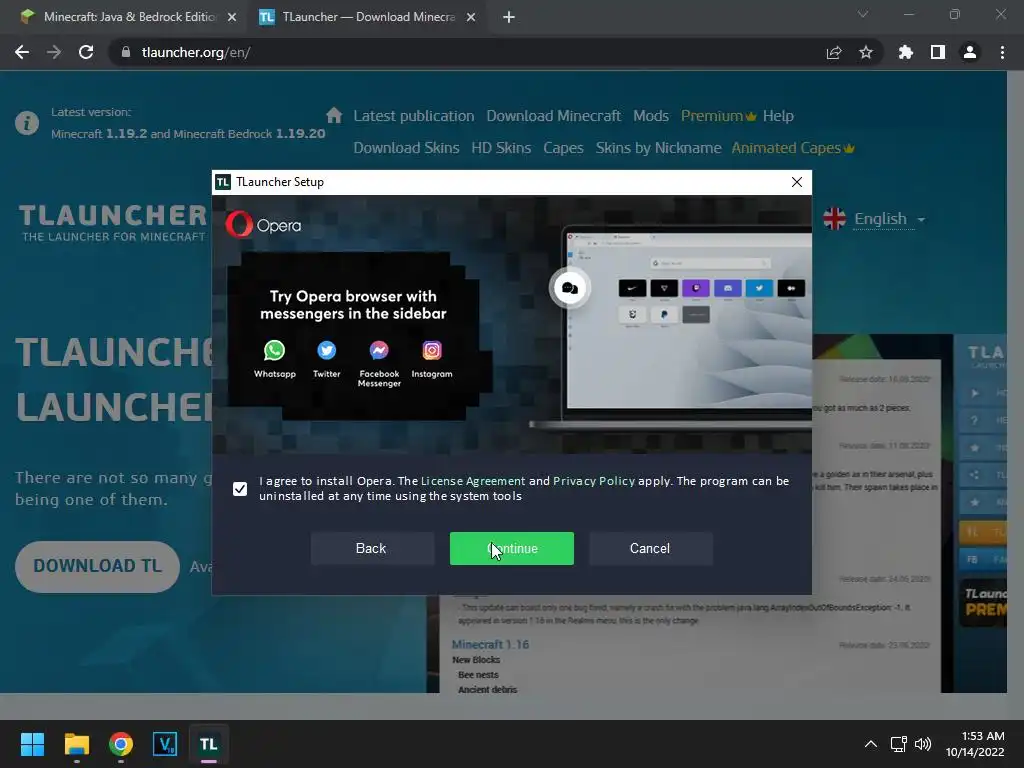The height and width of the screenshot is (768, 1024).
Task: Open the Help menu item
Action: (778, 116)
